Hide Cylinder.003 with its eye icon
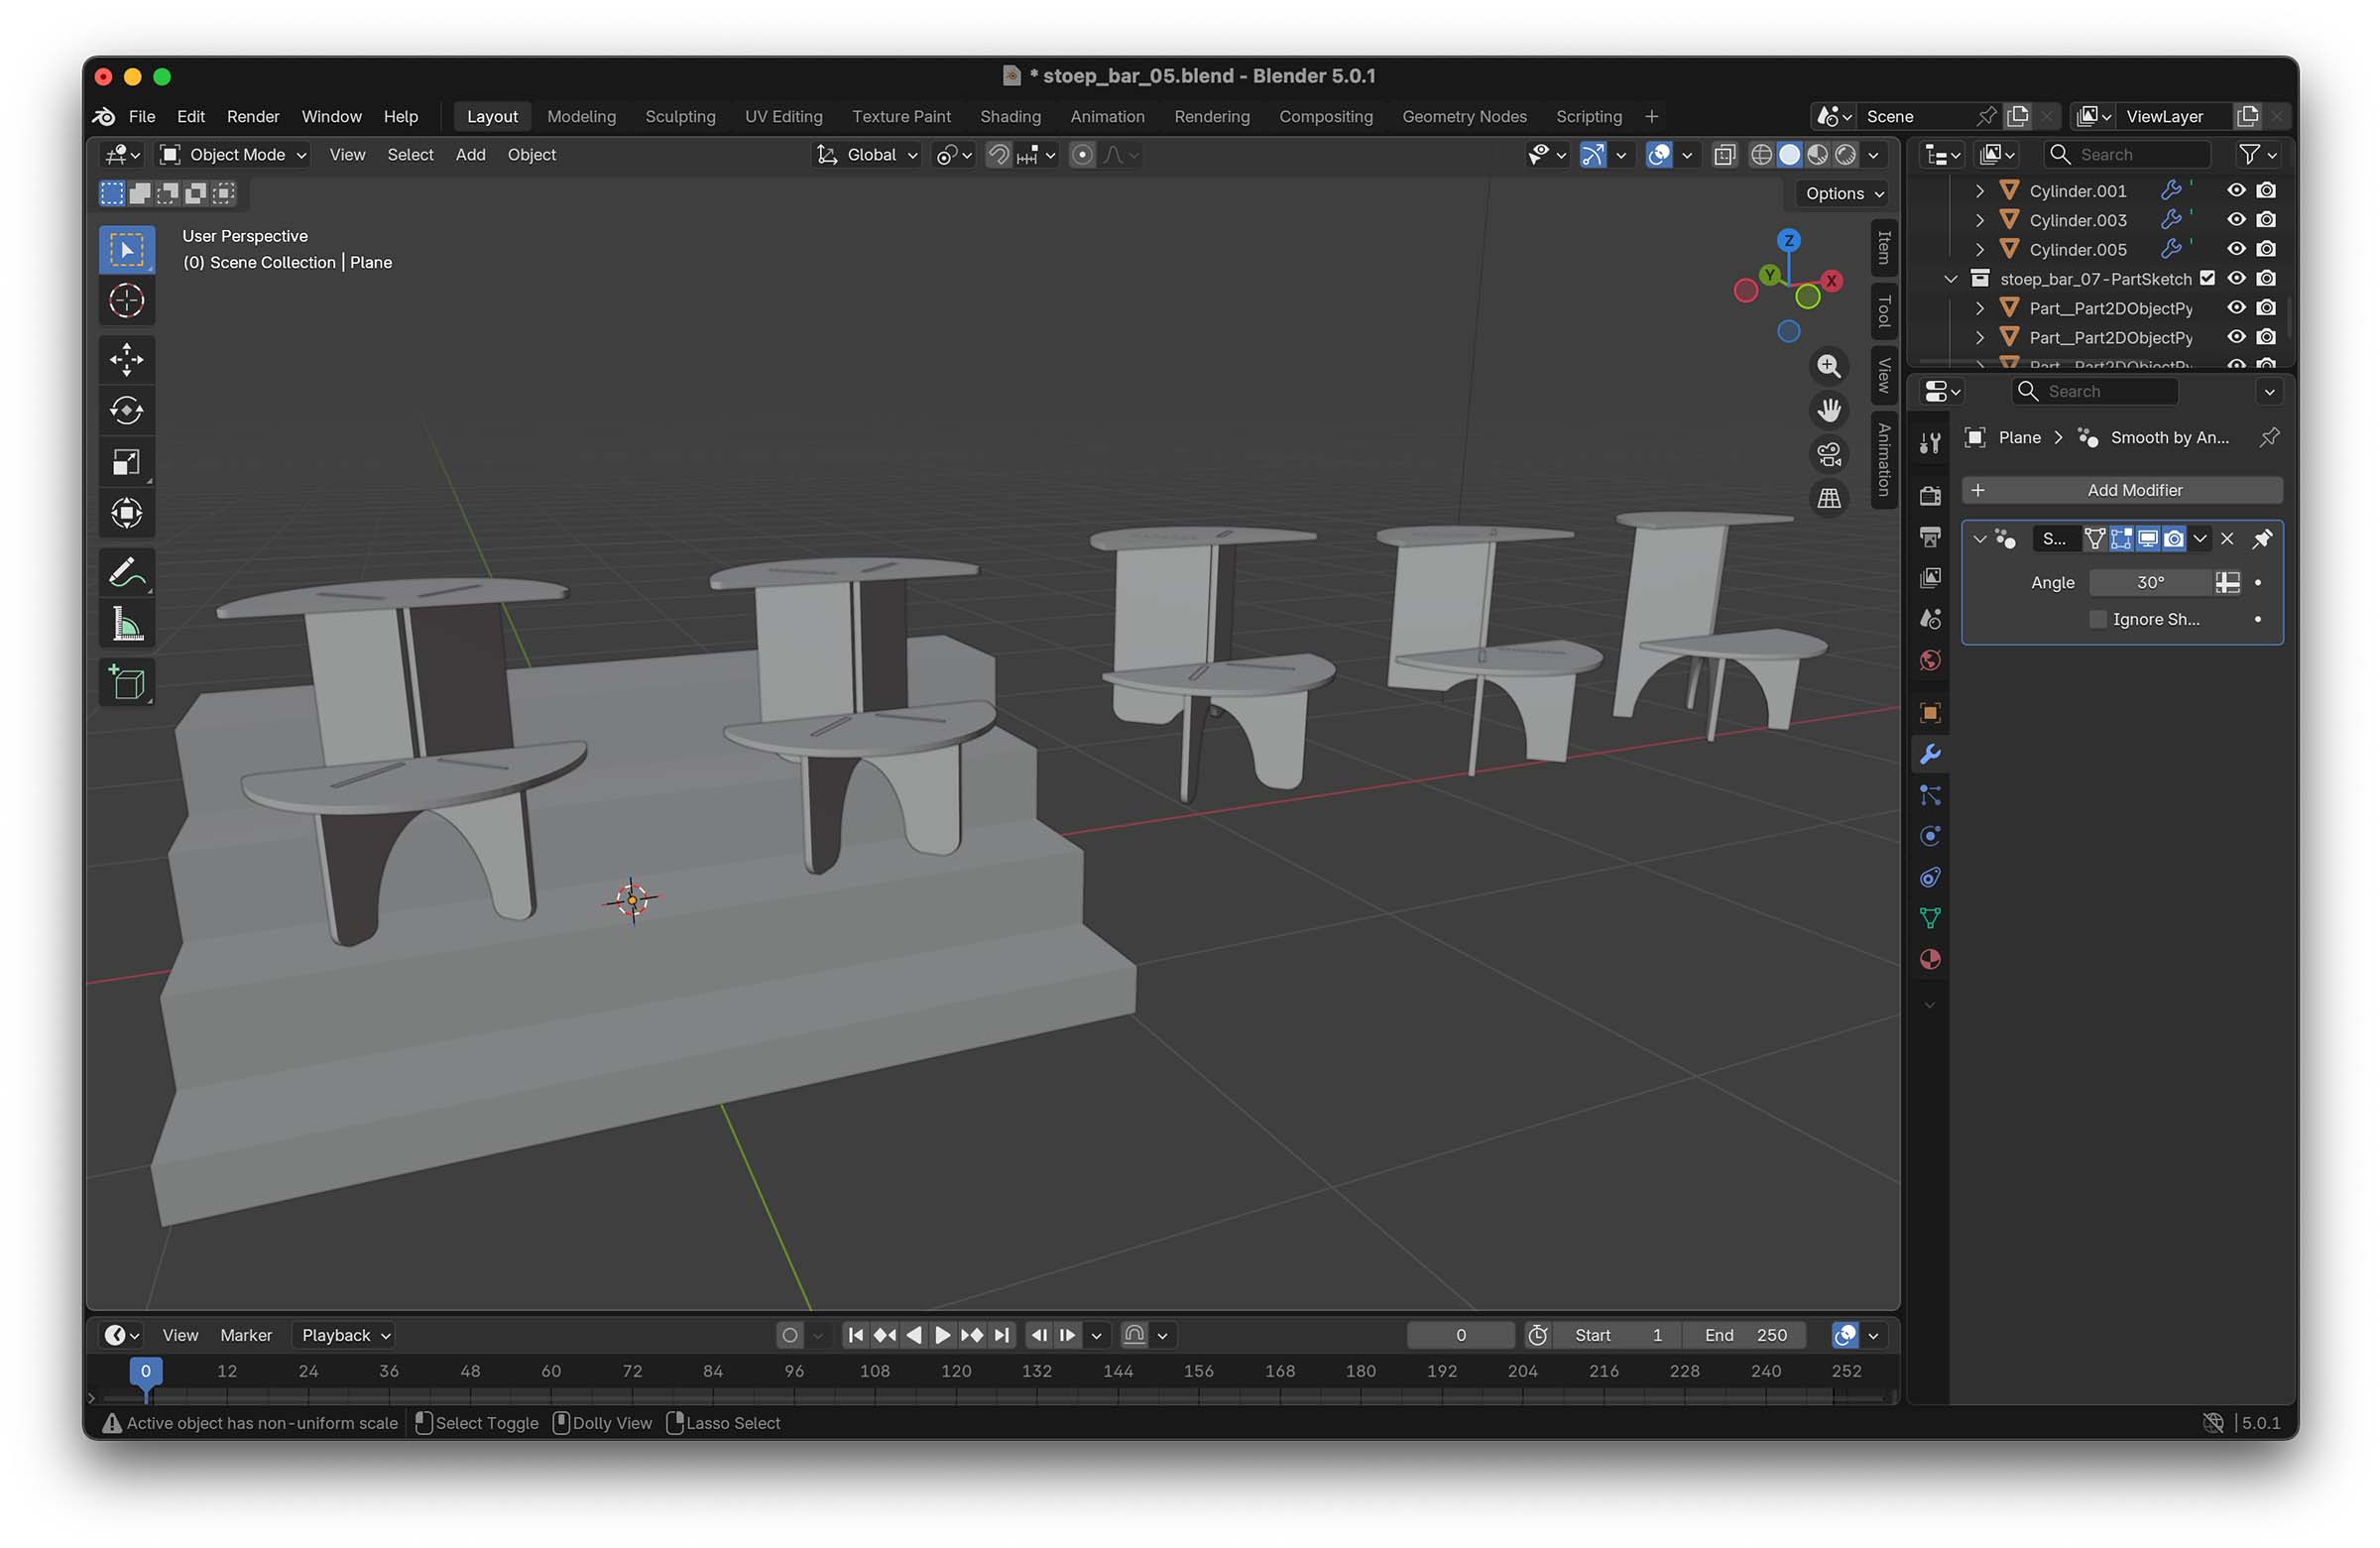Viewport: 2380px width, 1548px height. (2236, 220)
